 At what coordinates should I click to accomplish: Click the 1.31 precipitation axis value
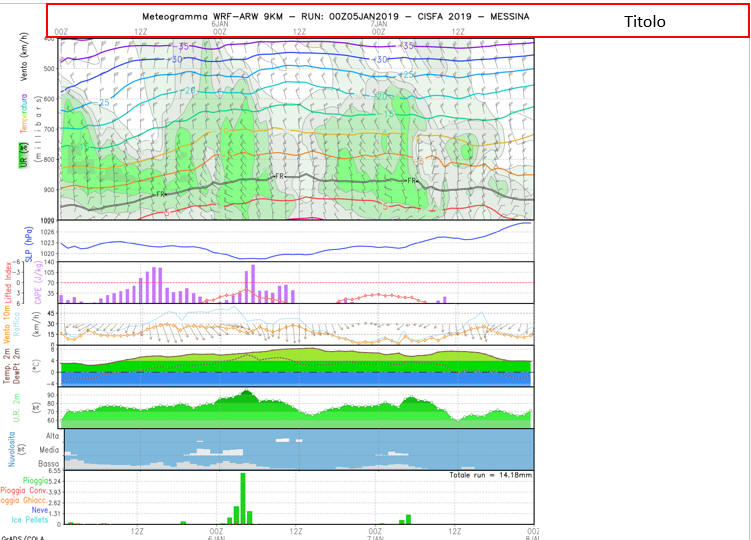coord(54,513)
